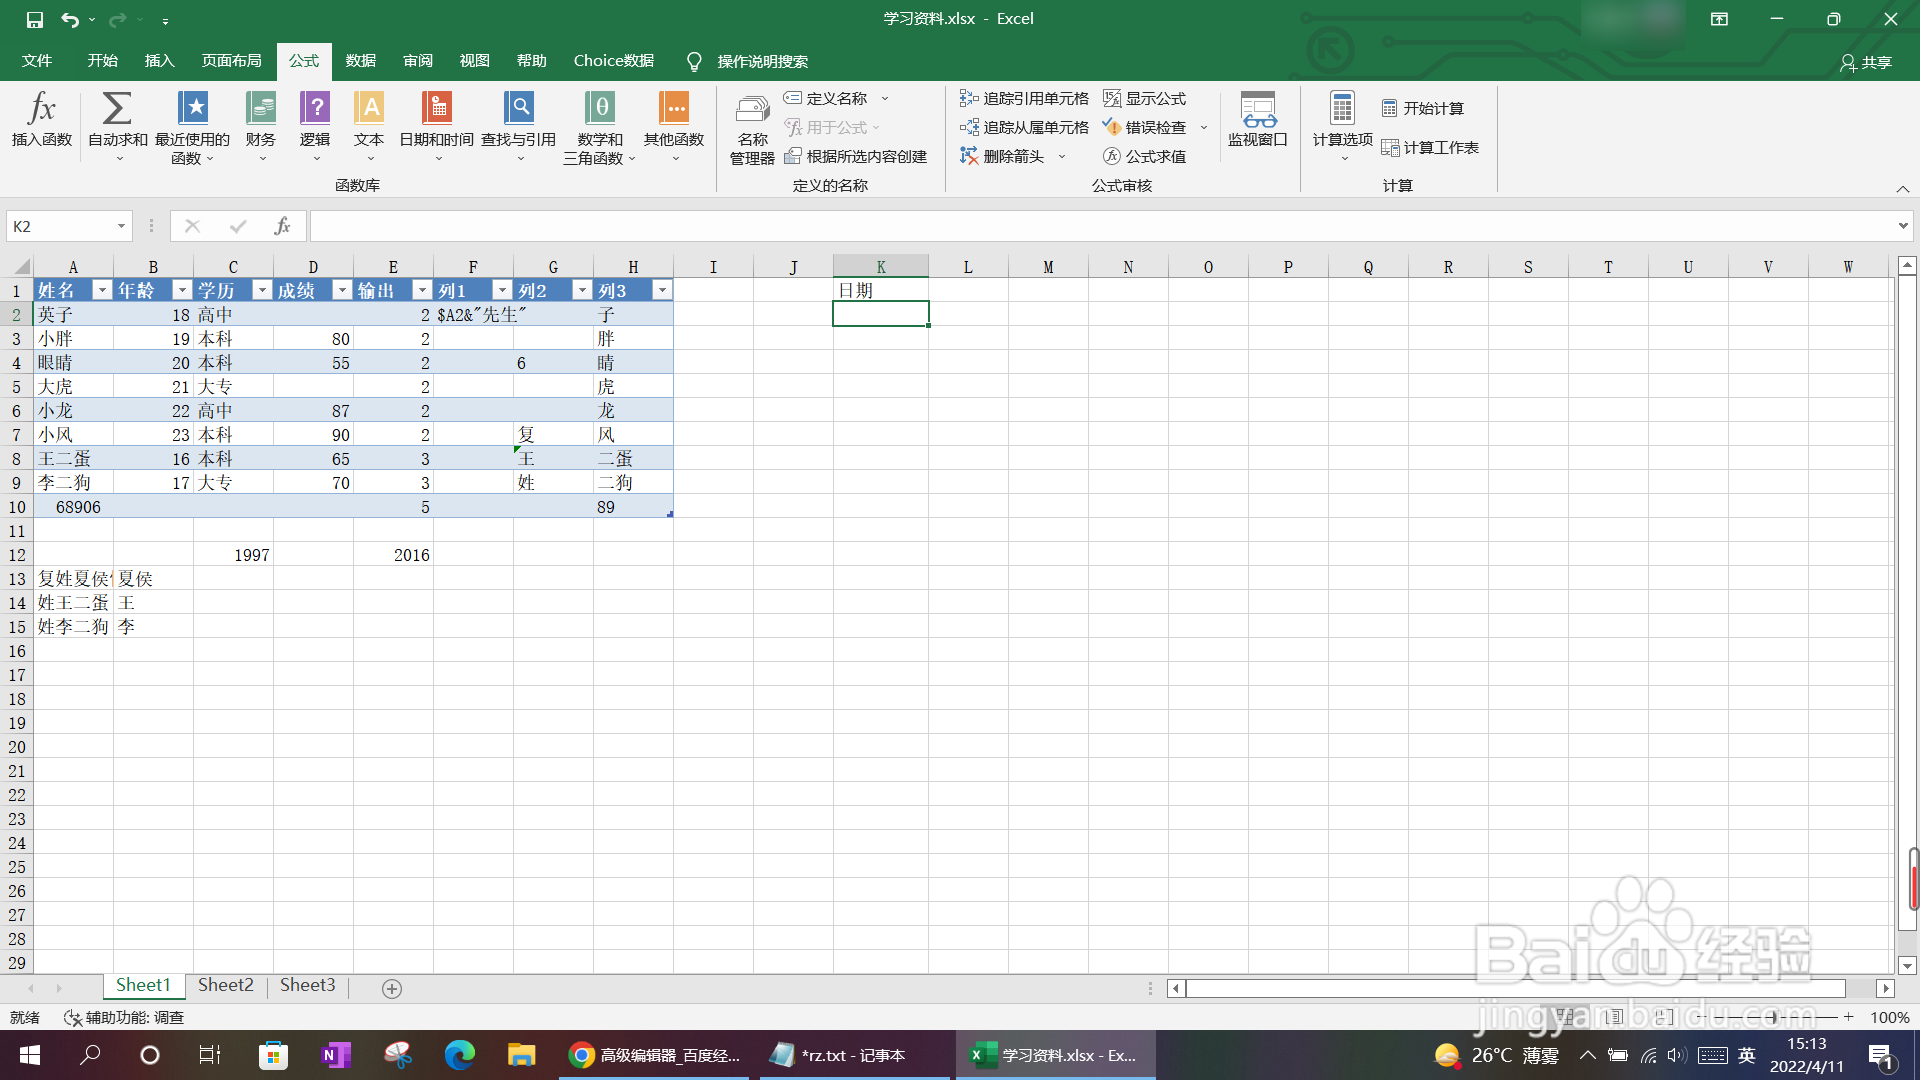Expand Remove Arrows dropdown arrow

[x=1062, y=156]
